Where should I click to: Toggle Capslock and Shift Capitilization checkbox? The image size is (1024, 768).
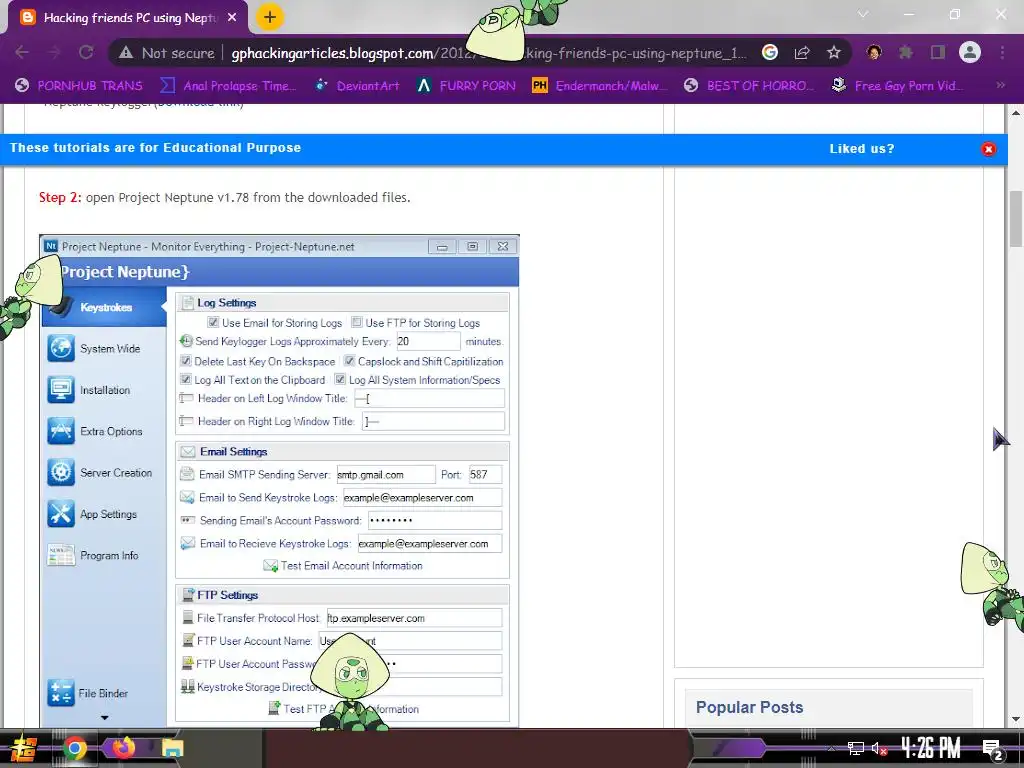pos(349,360)
